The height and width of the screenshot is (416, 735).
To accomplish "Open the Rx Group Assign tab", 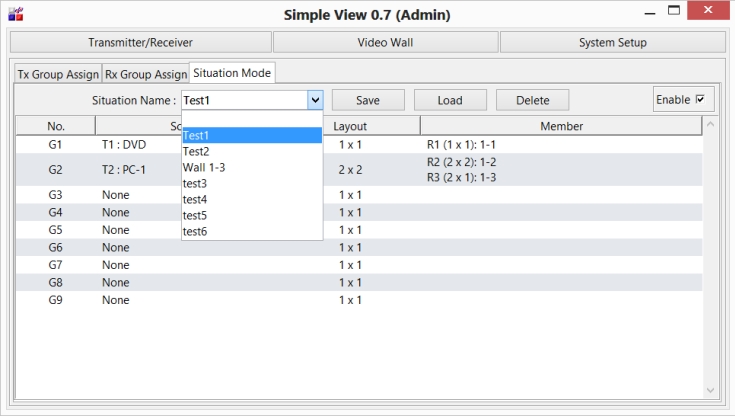I will click(x=145, y=75).
